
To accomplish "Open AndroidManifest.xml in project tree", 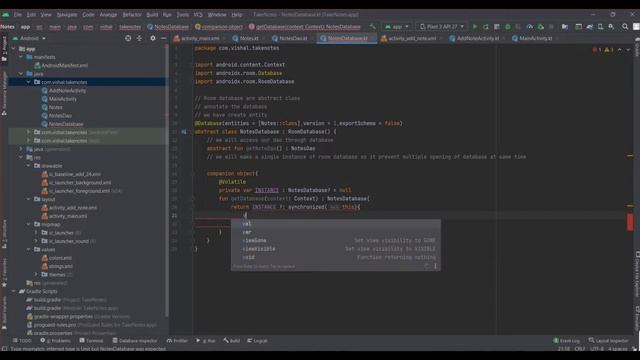I will click(x=61, y=65).
